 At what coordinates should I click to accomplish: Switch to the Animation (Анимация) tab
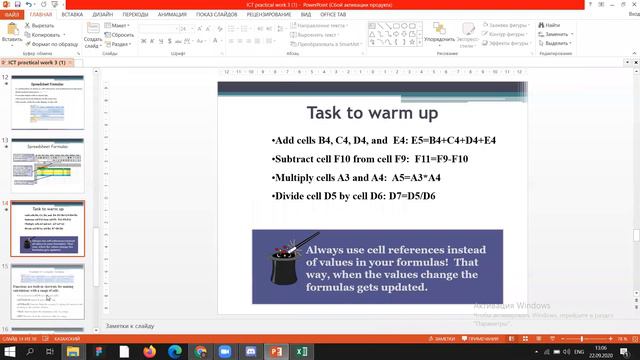172,14
